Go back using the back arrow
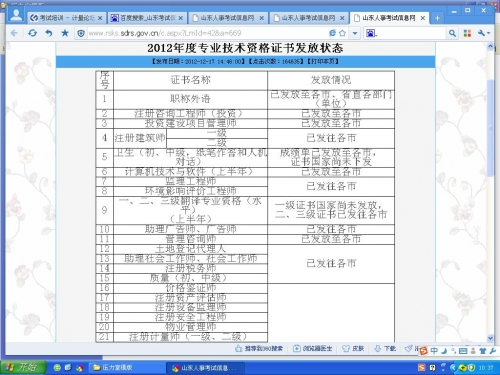 click(14, 33)
